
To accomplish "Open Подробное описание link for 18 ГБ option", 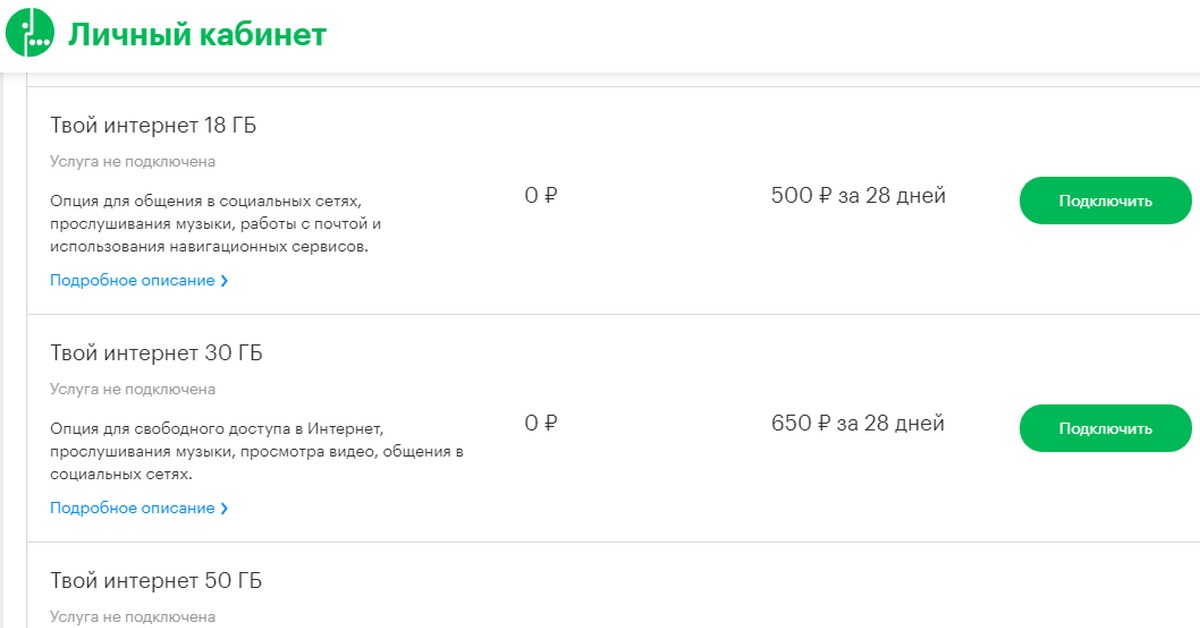I will (x=132, y=281).
